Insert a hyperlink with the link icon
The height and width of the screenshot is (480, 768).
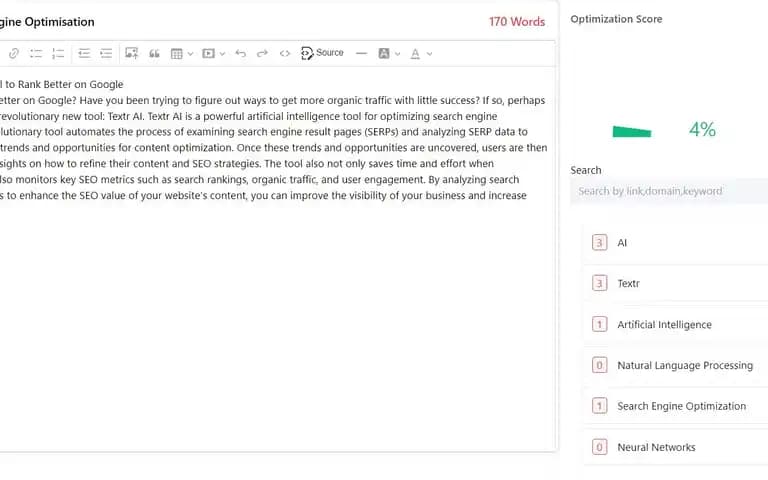click(x=14, y=53)
